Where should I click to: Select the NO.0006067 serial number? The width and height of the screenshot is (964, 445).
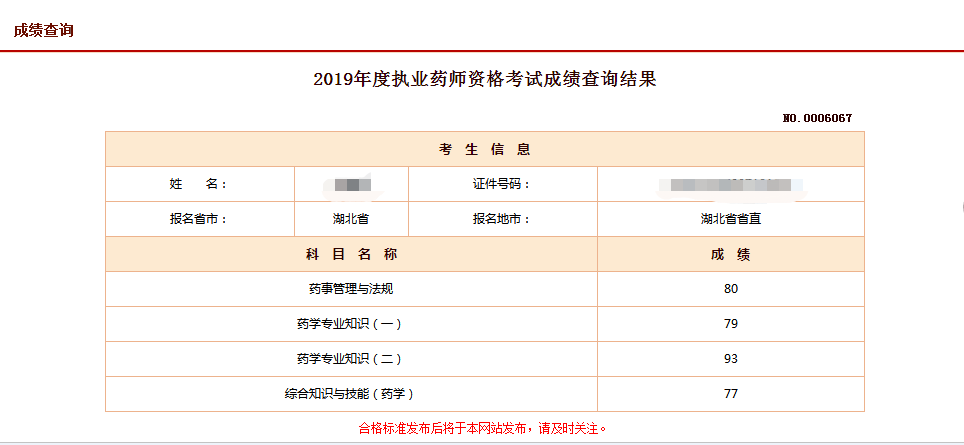click(x=817, y=118)
